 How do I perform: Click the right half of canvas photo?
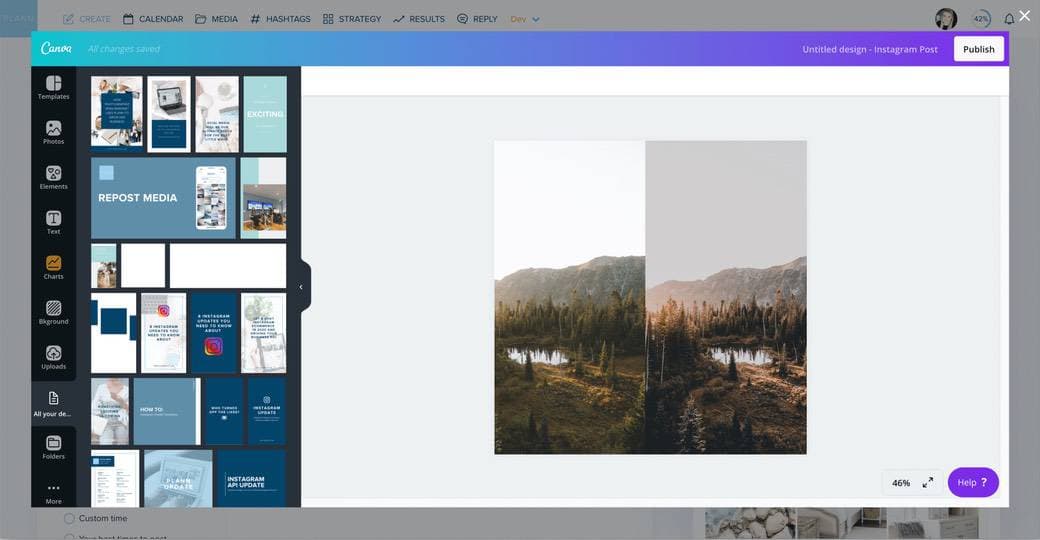tap(726, 297)
